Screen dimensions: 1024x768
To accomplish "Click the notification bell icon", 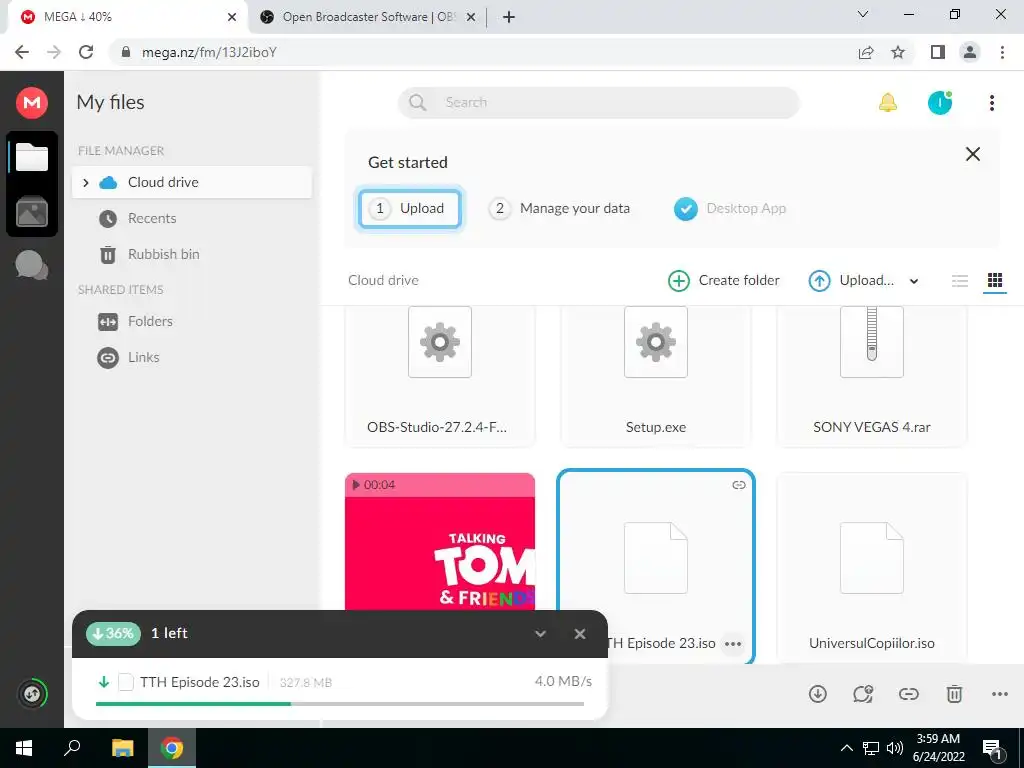I will pyautogui.click(x=888, y=103).
